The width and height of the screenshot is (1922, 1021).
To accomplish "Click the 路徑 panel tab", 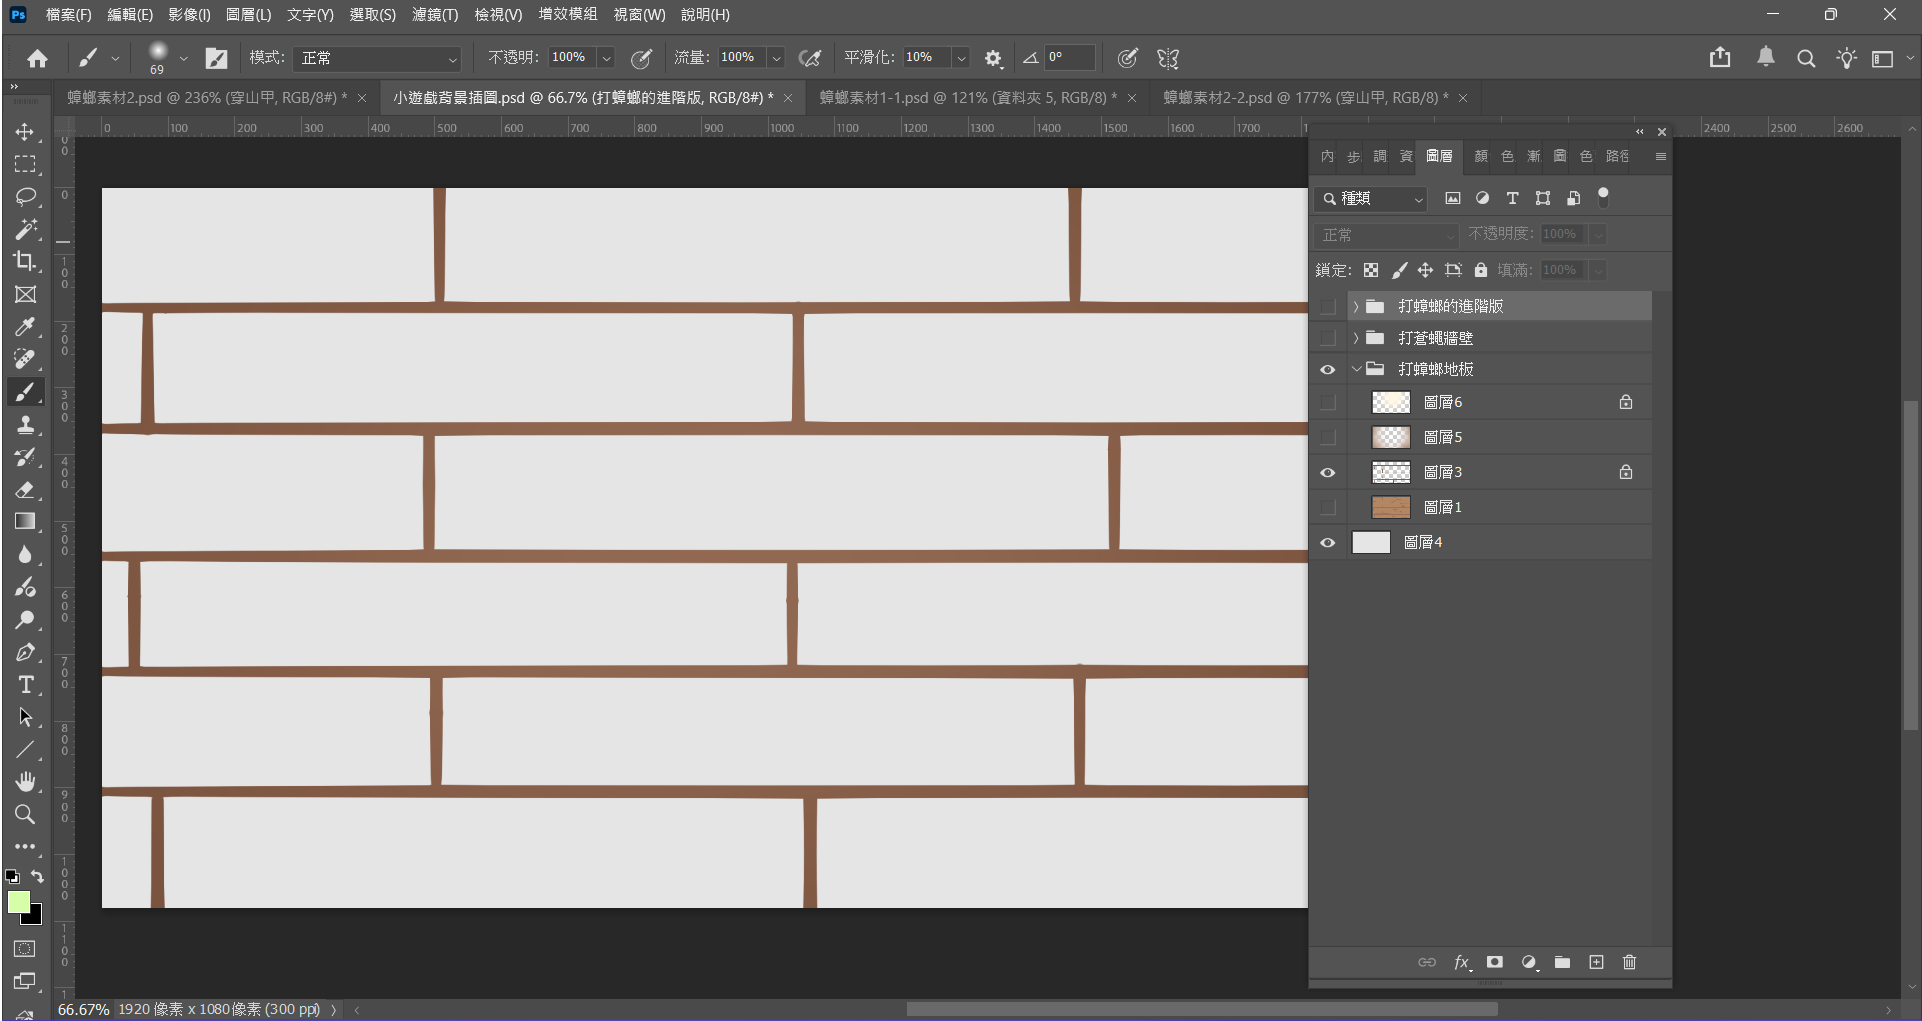I will [x=1617, y=157].
